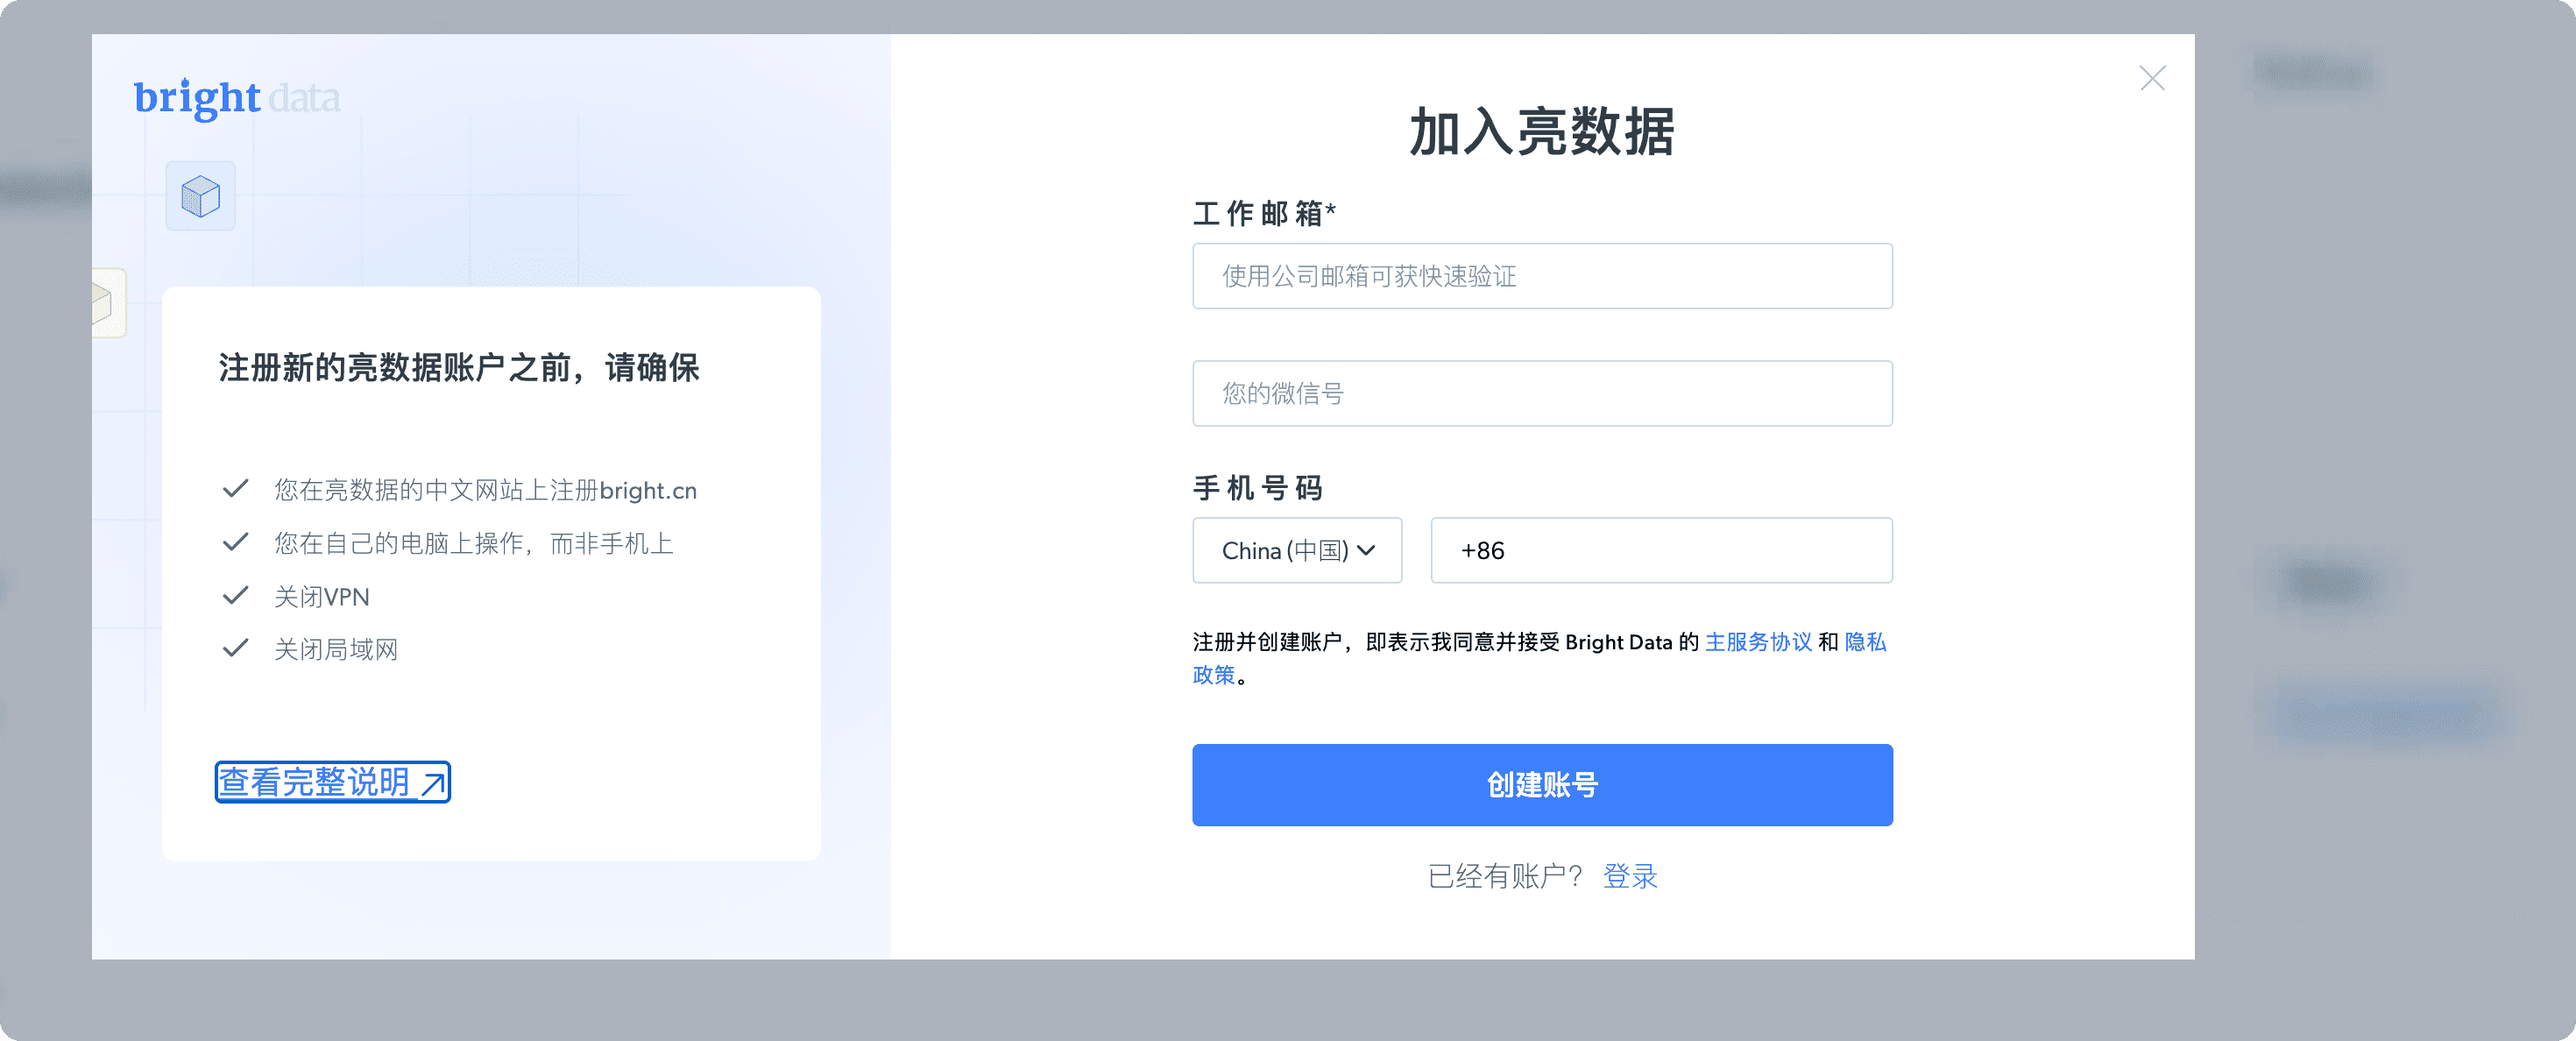The height and width of the screenshot is (1041, 2576).
Task: Click checkmark beside bright.cn registration item
Action: (235, 489)
